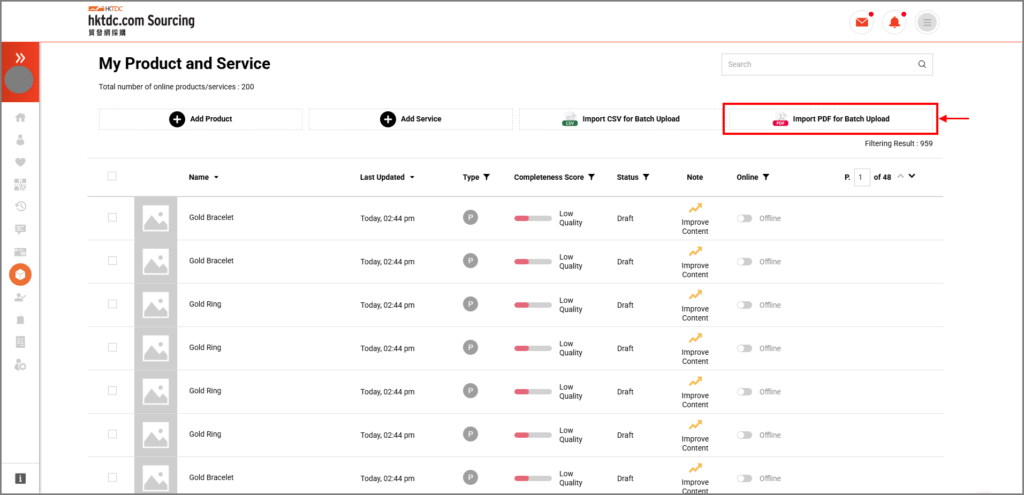The height and width of the screenshot is (495, 1024).
Task: Open the heart favorites icon in sidebar
Action: pyautogui.click(x=20, y=162)
